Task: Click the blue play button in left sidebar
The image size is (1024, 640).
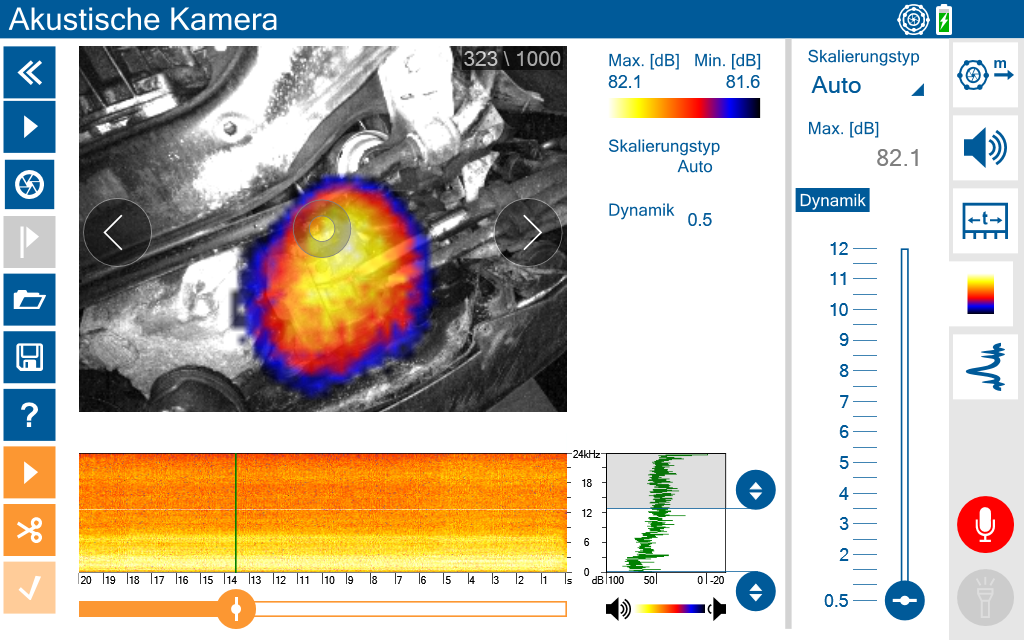Action: point(29,127)
